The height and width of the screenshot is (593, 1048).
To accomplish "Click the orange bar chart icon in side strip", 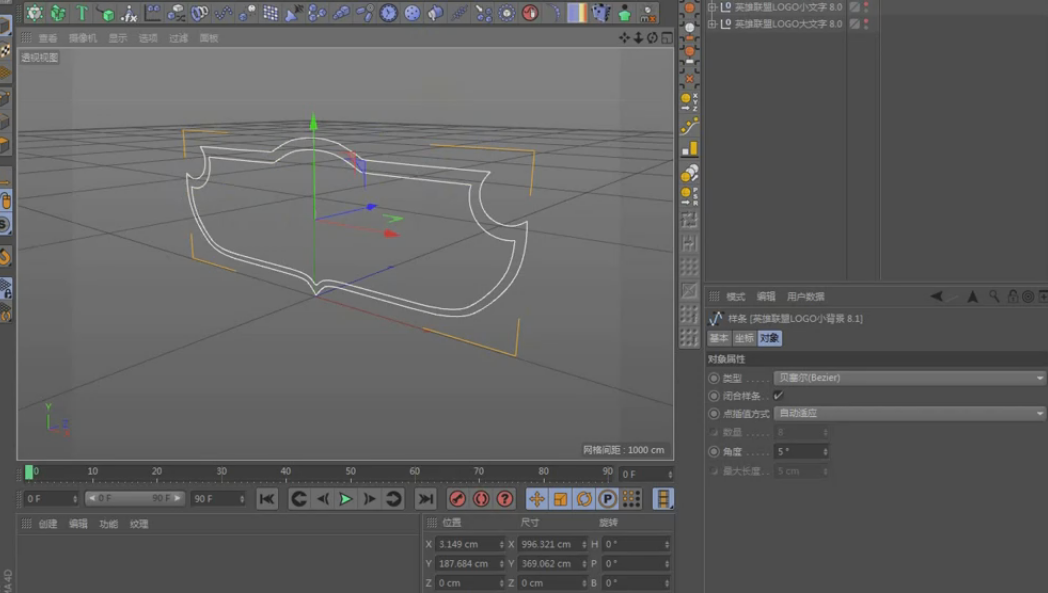I will (x=689, y=149).
